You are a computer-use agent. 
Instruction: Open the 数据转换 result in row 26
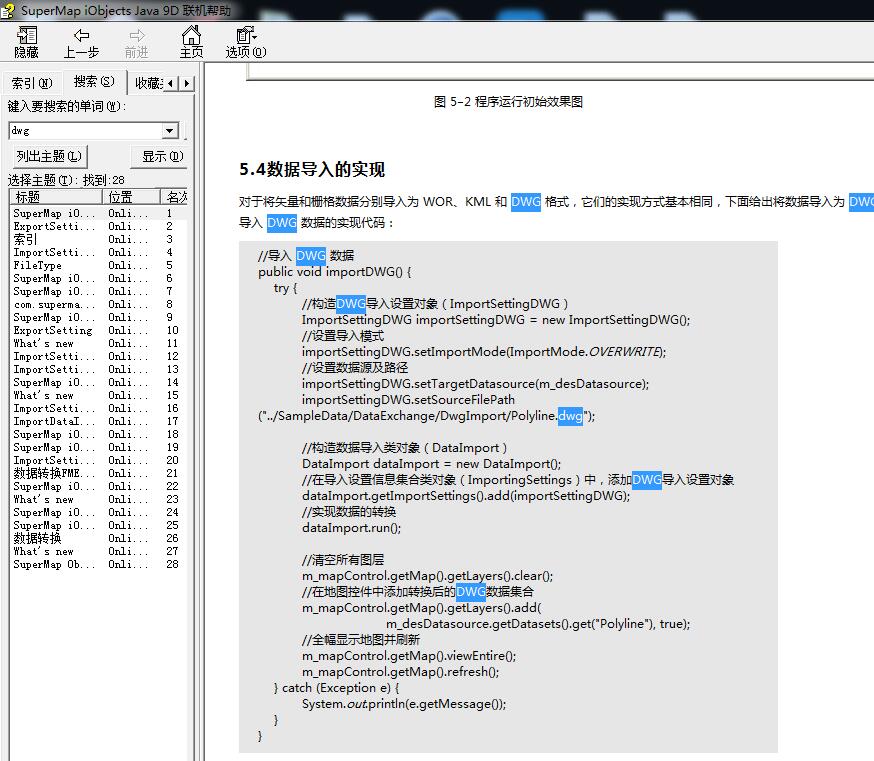tap(38, 538)
